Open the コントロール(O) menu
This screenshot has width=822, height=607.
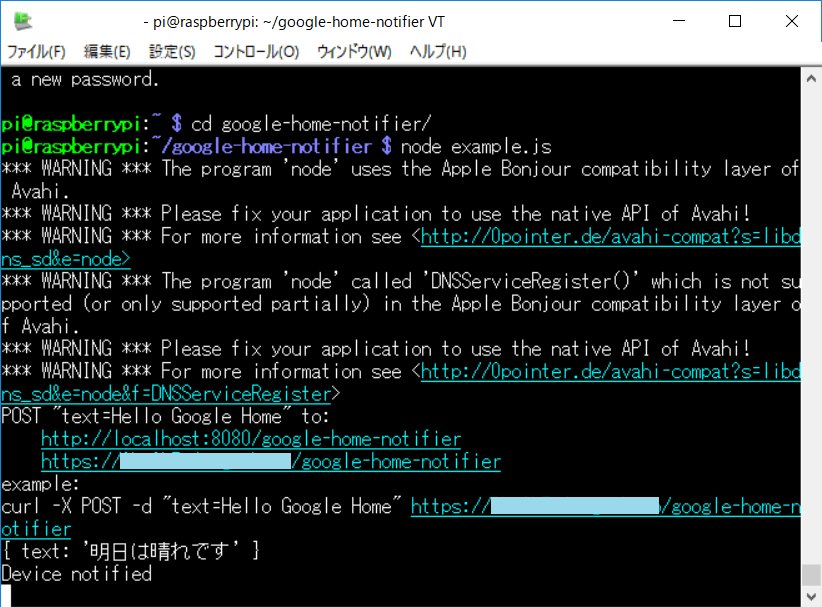click(256, 51)
